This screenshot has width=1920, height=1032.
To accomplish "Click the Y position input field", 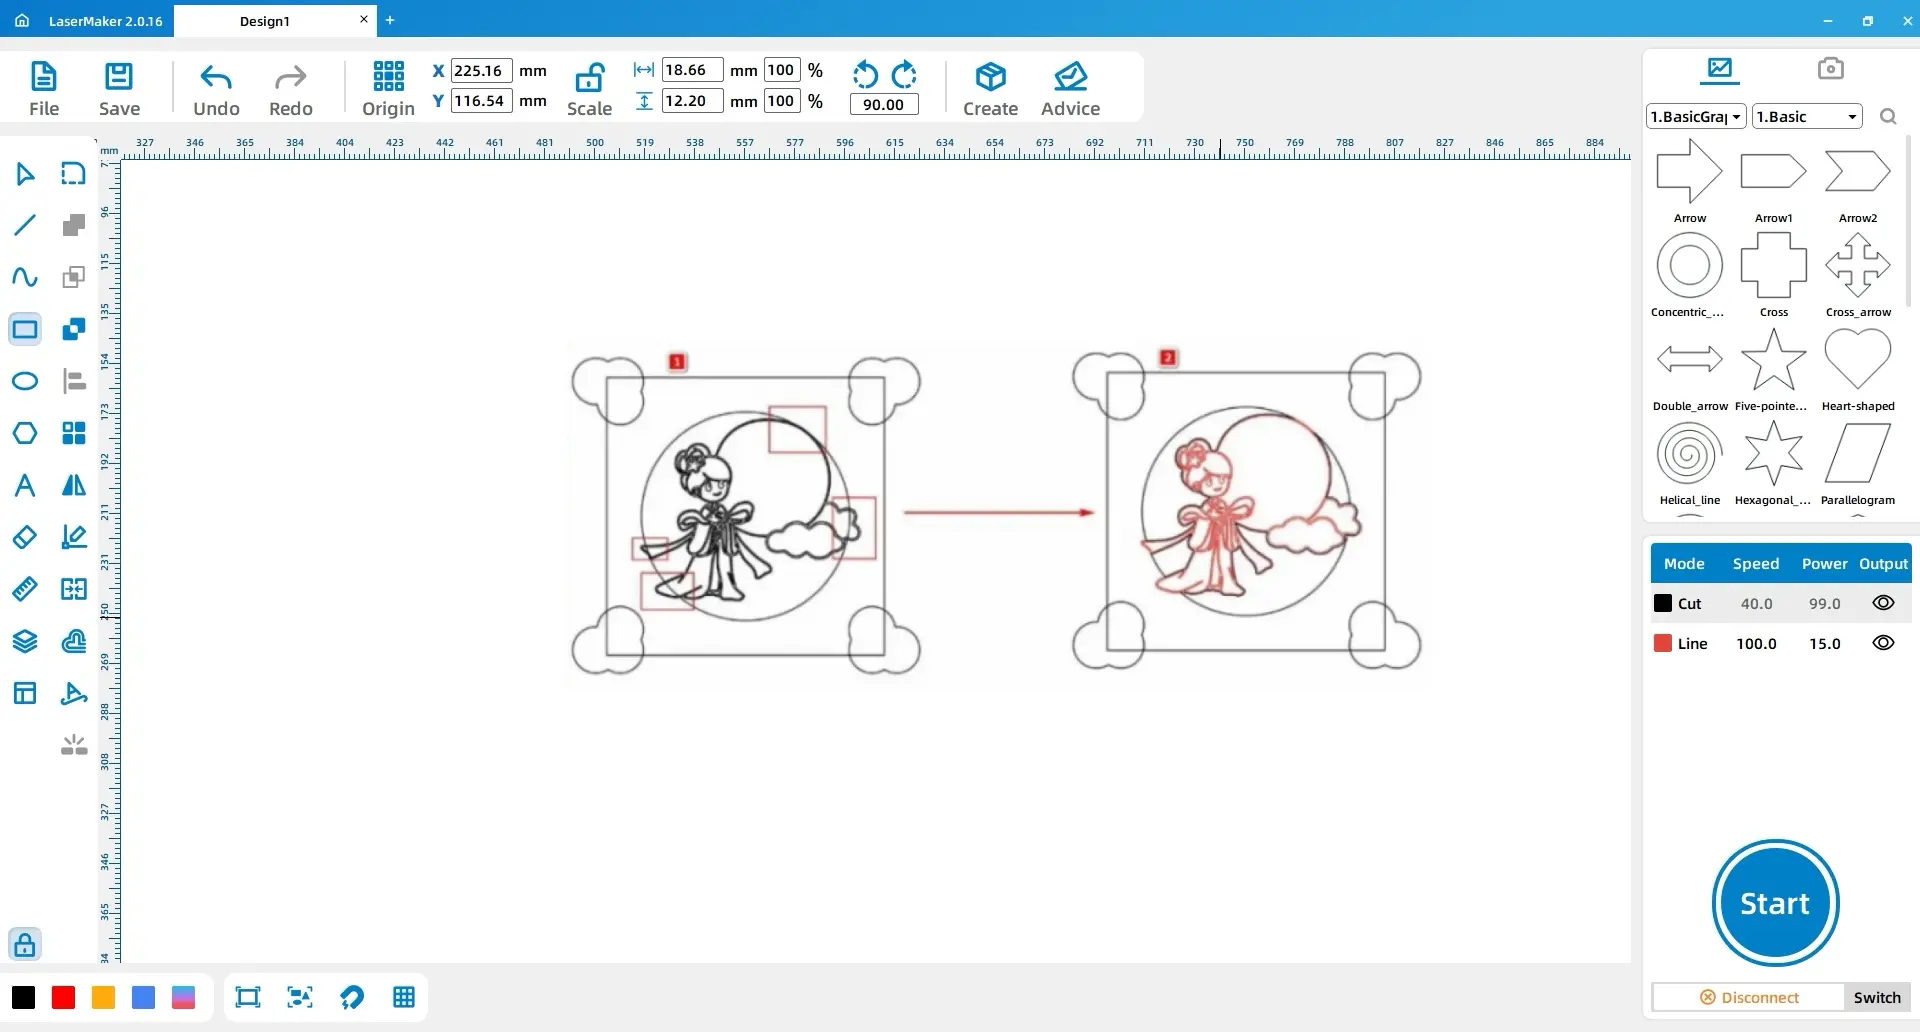I will [482, 100].
